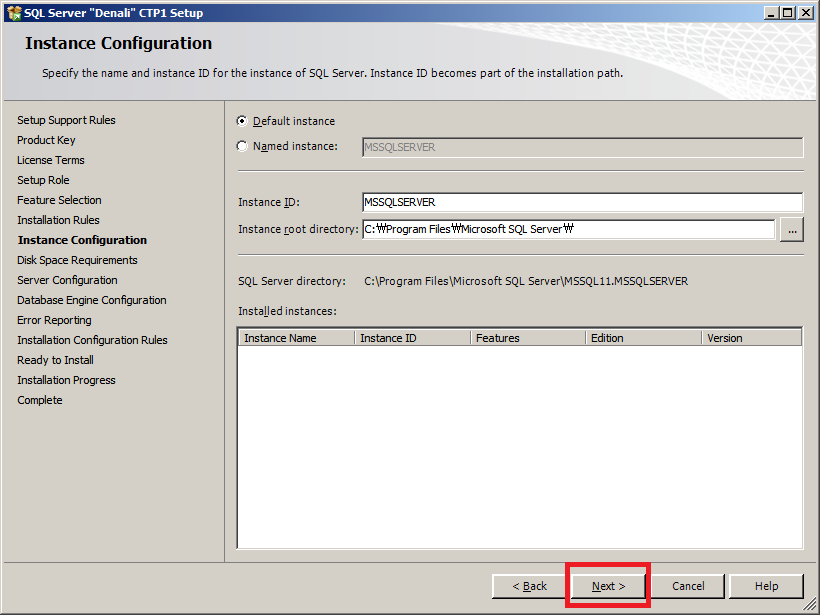Click Instance Configuration step in sidebar

(82, 240)
